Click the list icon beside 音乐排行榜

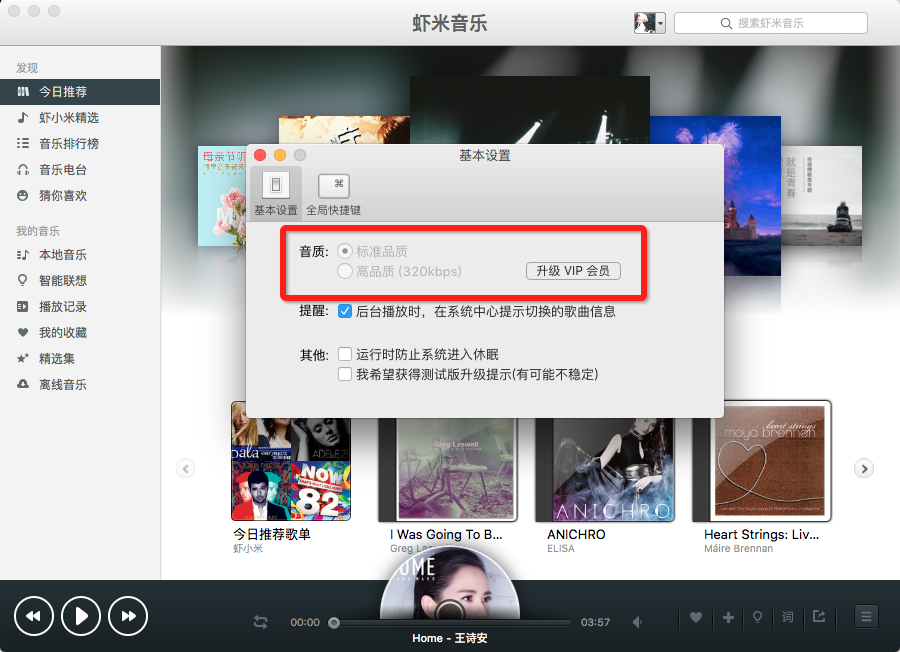22,143
